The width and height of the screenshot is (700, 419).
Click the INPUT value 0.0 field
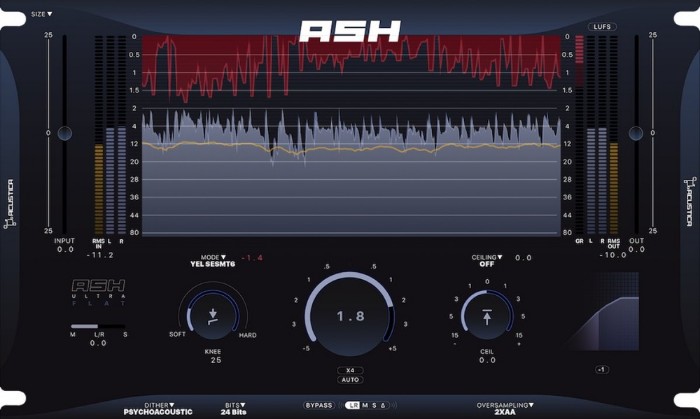tap(65, 249)
